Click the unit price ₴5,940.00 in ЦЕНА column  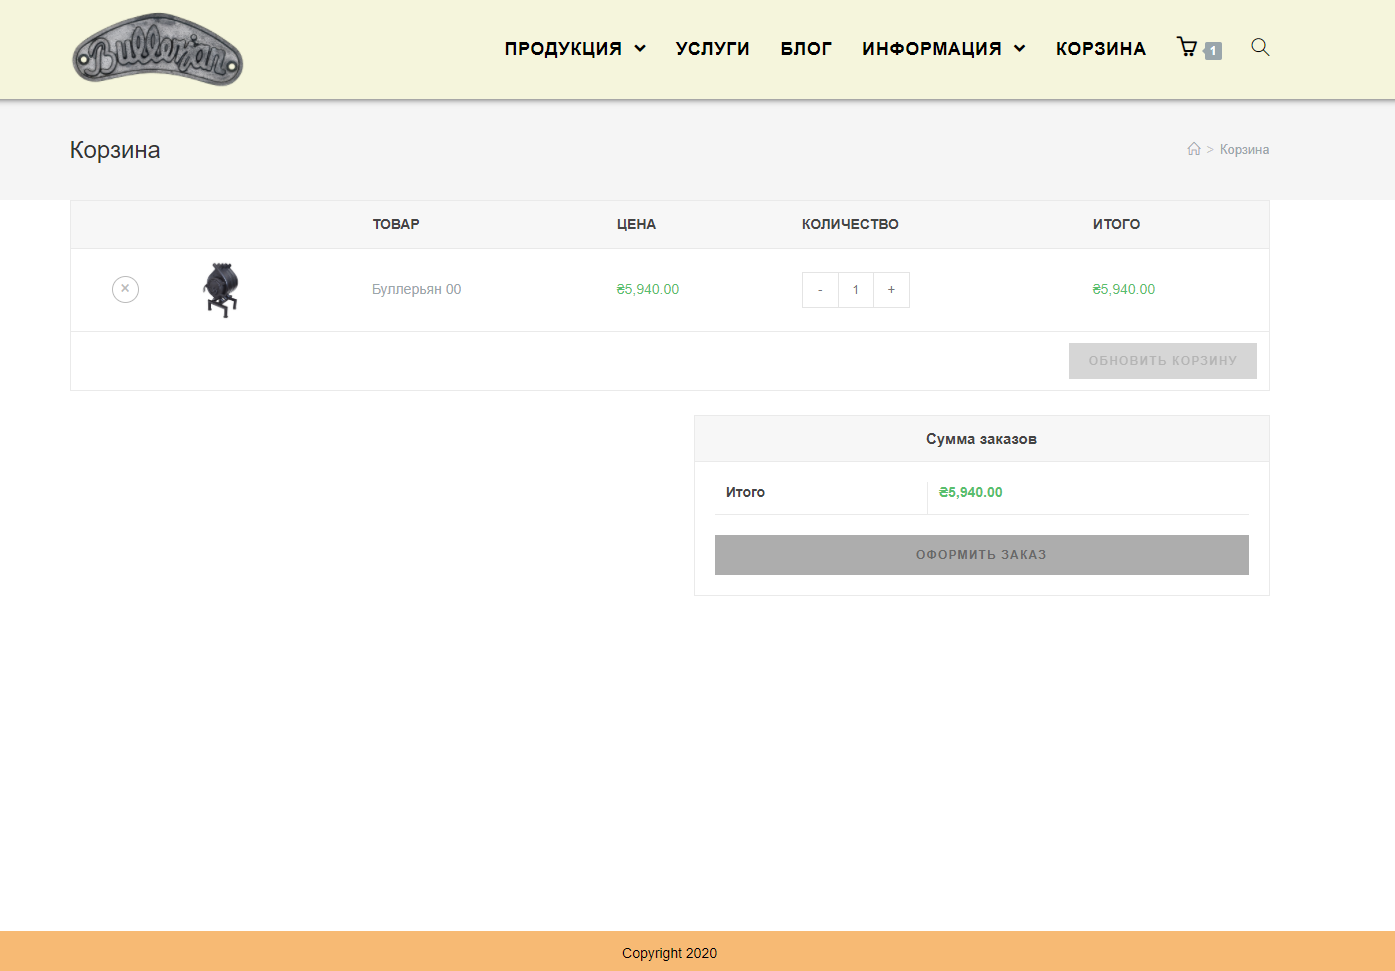(648, 289)
